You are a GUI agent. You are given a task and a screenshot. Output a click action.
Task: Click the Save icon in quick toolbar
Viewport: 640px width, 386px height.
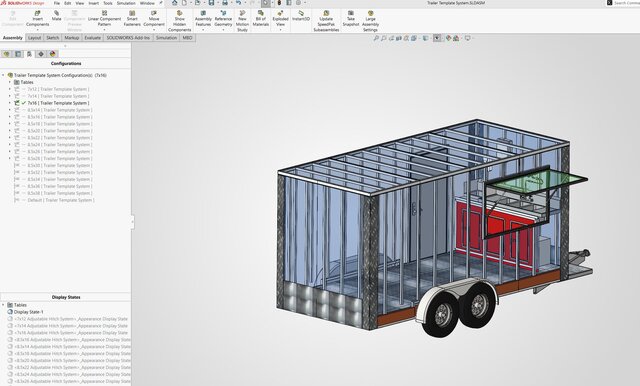coord(211,3)
